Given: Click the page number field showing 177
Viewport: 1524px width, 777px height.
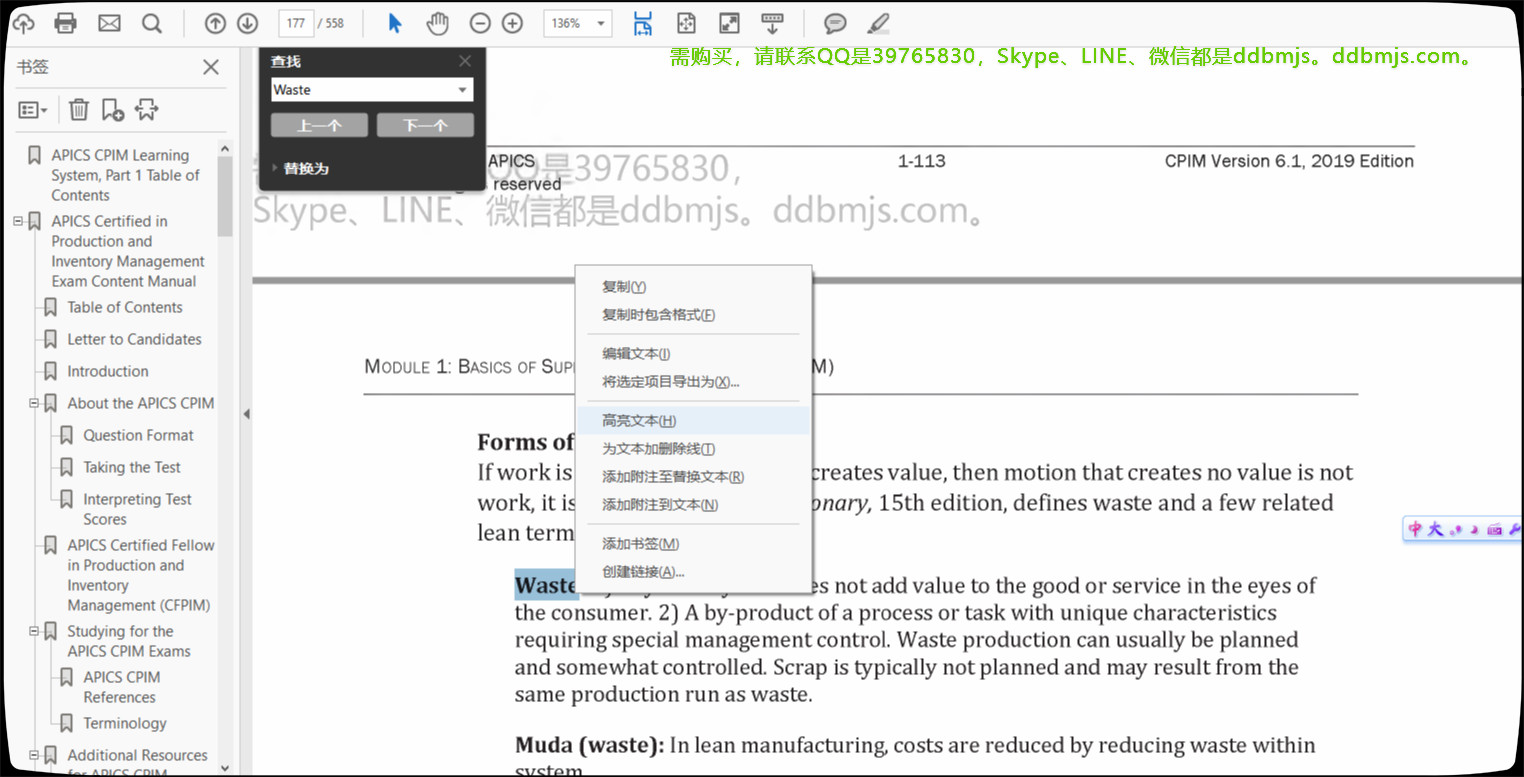Looking at the screenshot, I should [x=295, y=23].
